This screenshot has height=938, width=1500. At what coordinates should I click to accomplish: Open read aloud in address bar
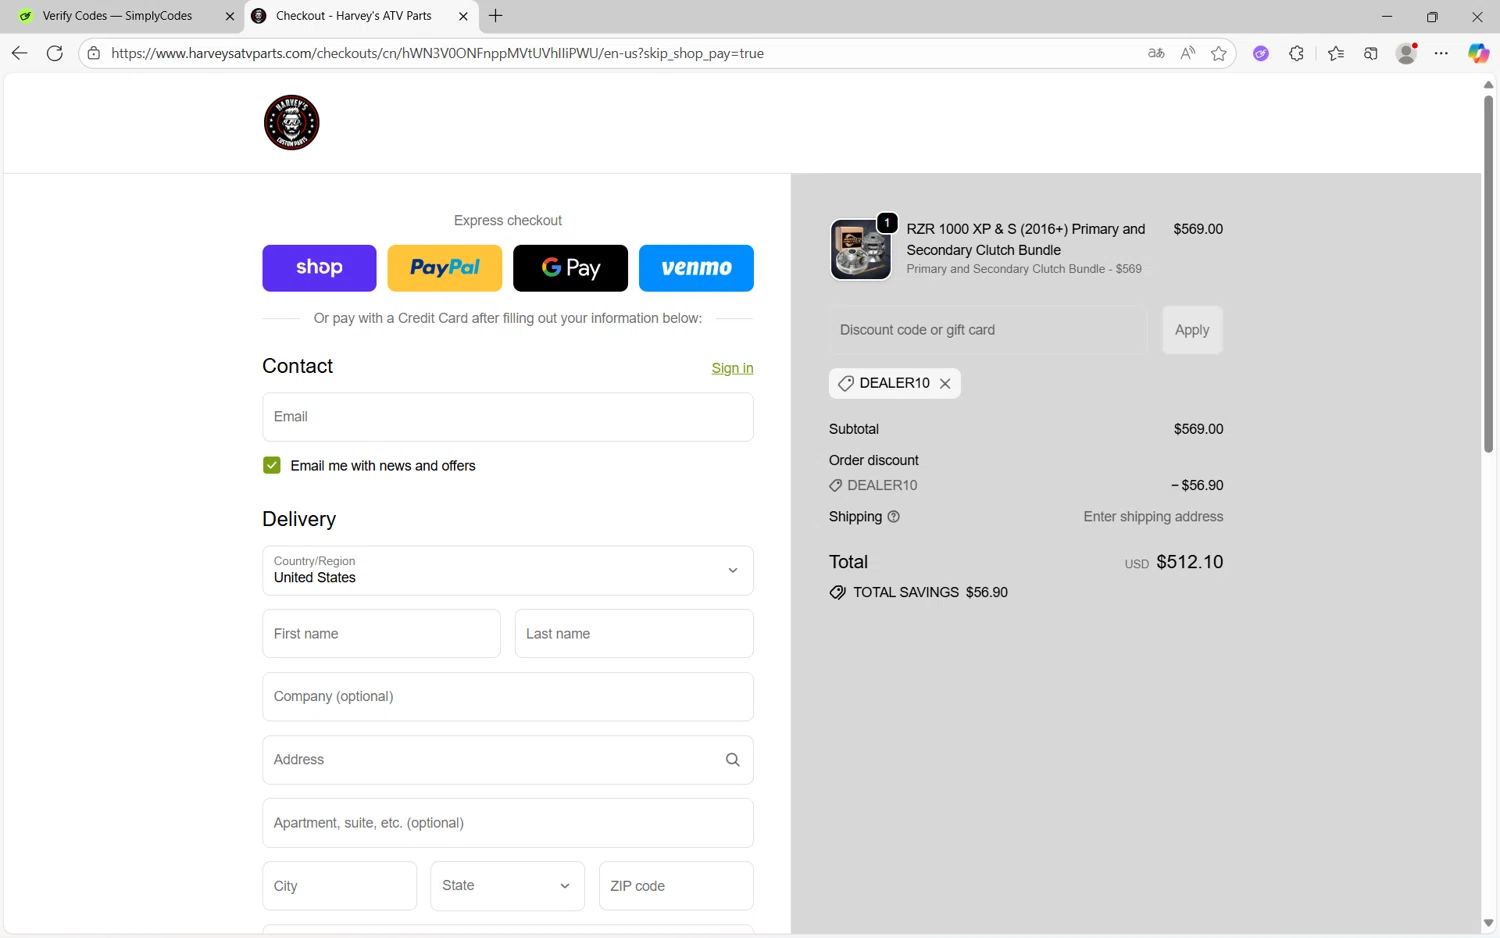(1187, 53)
